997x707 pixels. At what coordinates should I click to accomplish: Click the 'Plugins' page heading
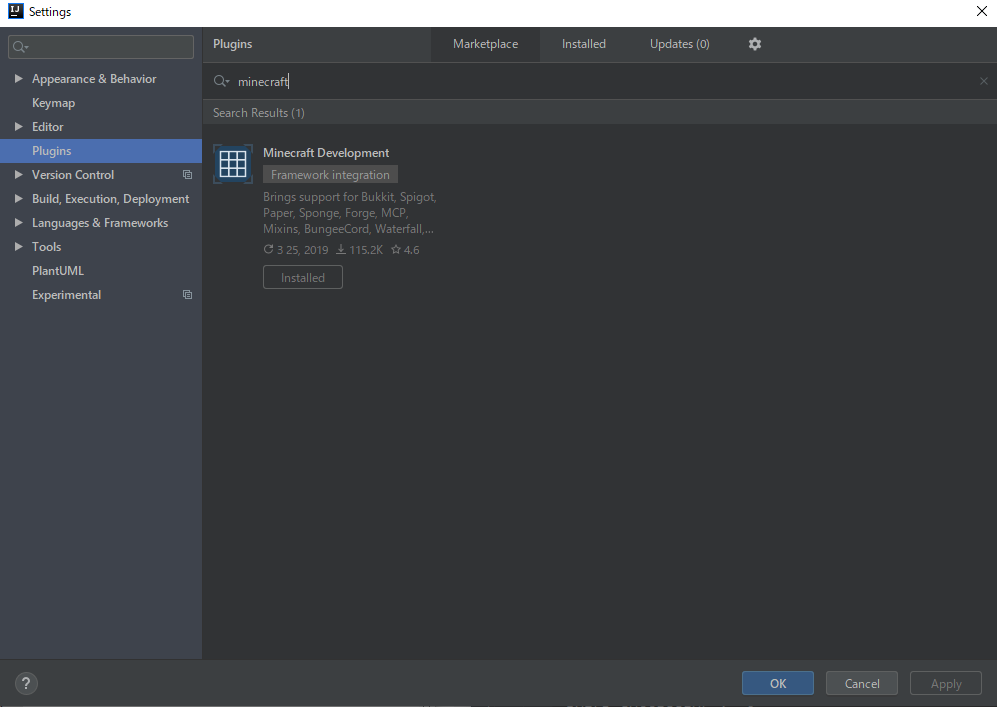pyautogui.click(x=233, y=44)
